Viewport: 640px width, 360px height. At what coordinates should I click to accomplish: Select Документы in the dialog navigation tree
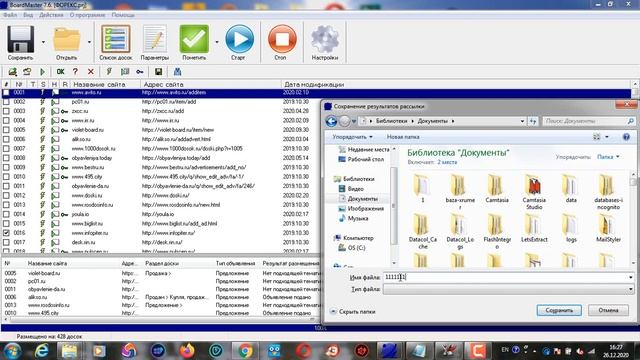click(x=362, y=199)
